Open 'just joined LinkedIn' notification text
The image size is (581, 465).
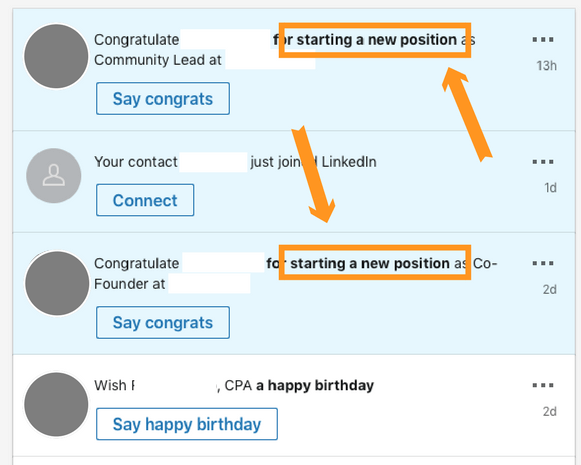click(313, 162)
